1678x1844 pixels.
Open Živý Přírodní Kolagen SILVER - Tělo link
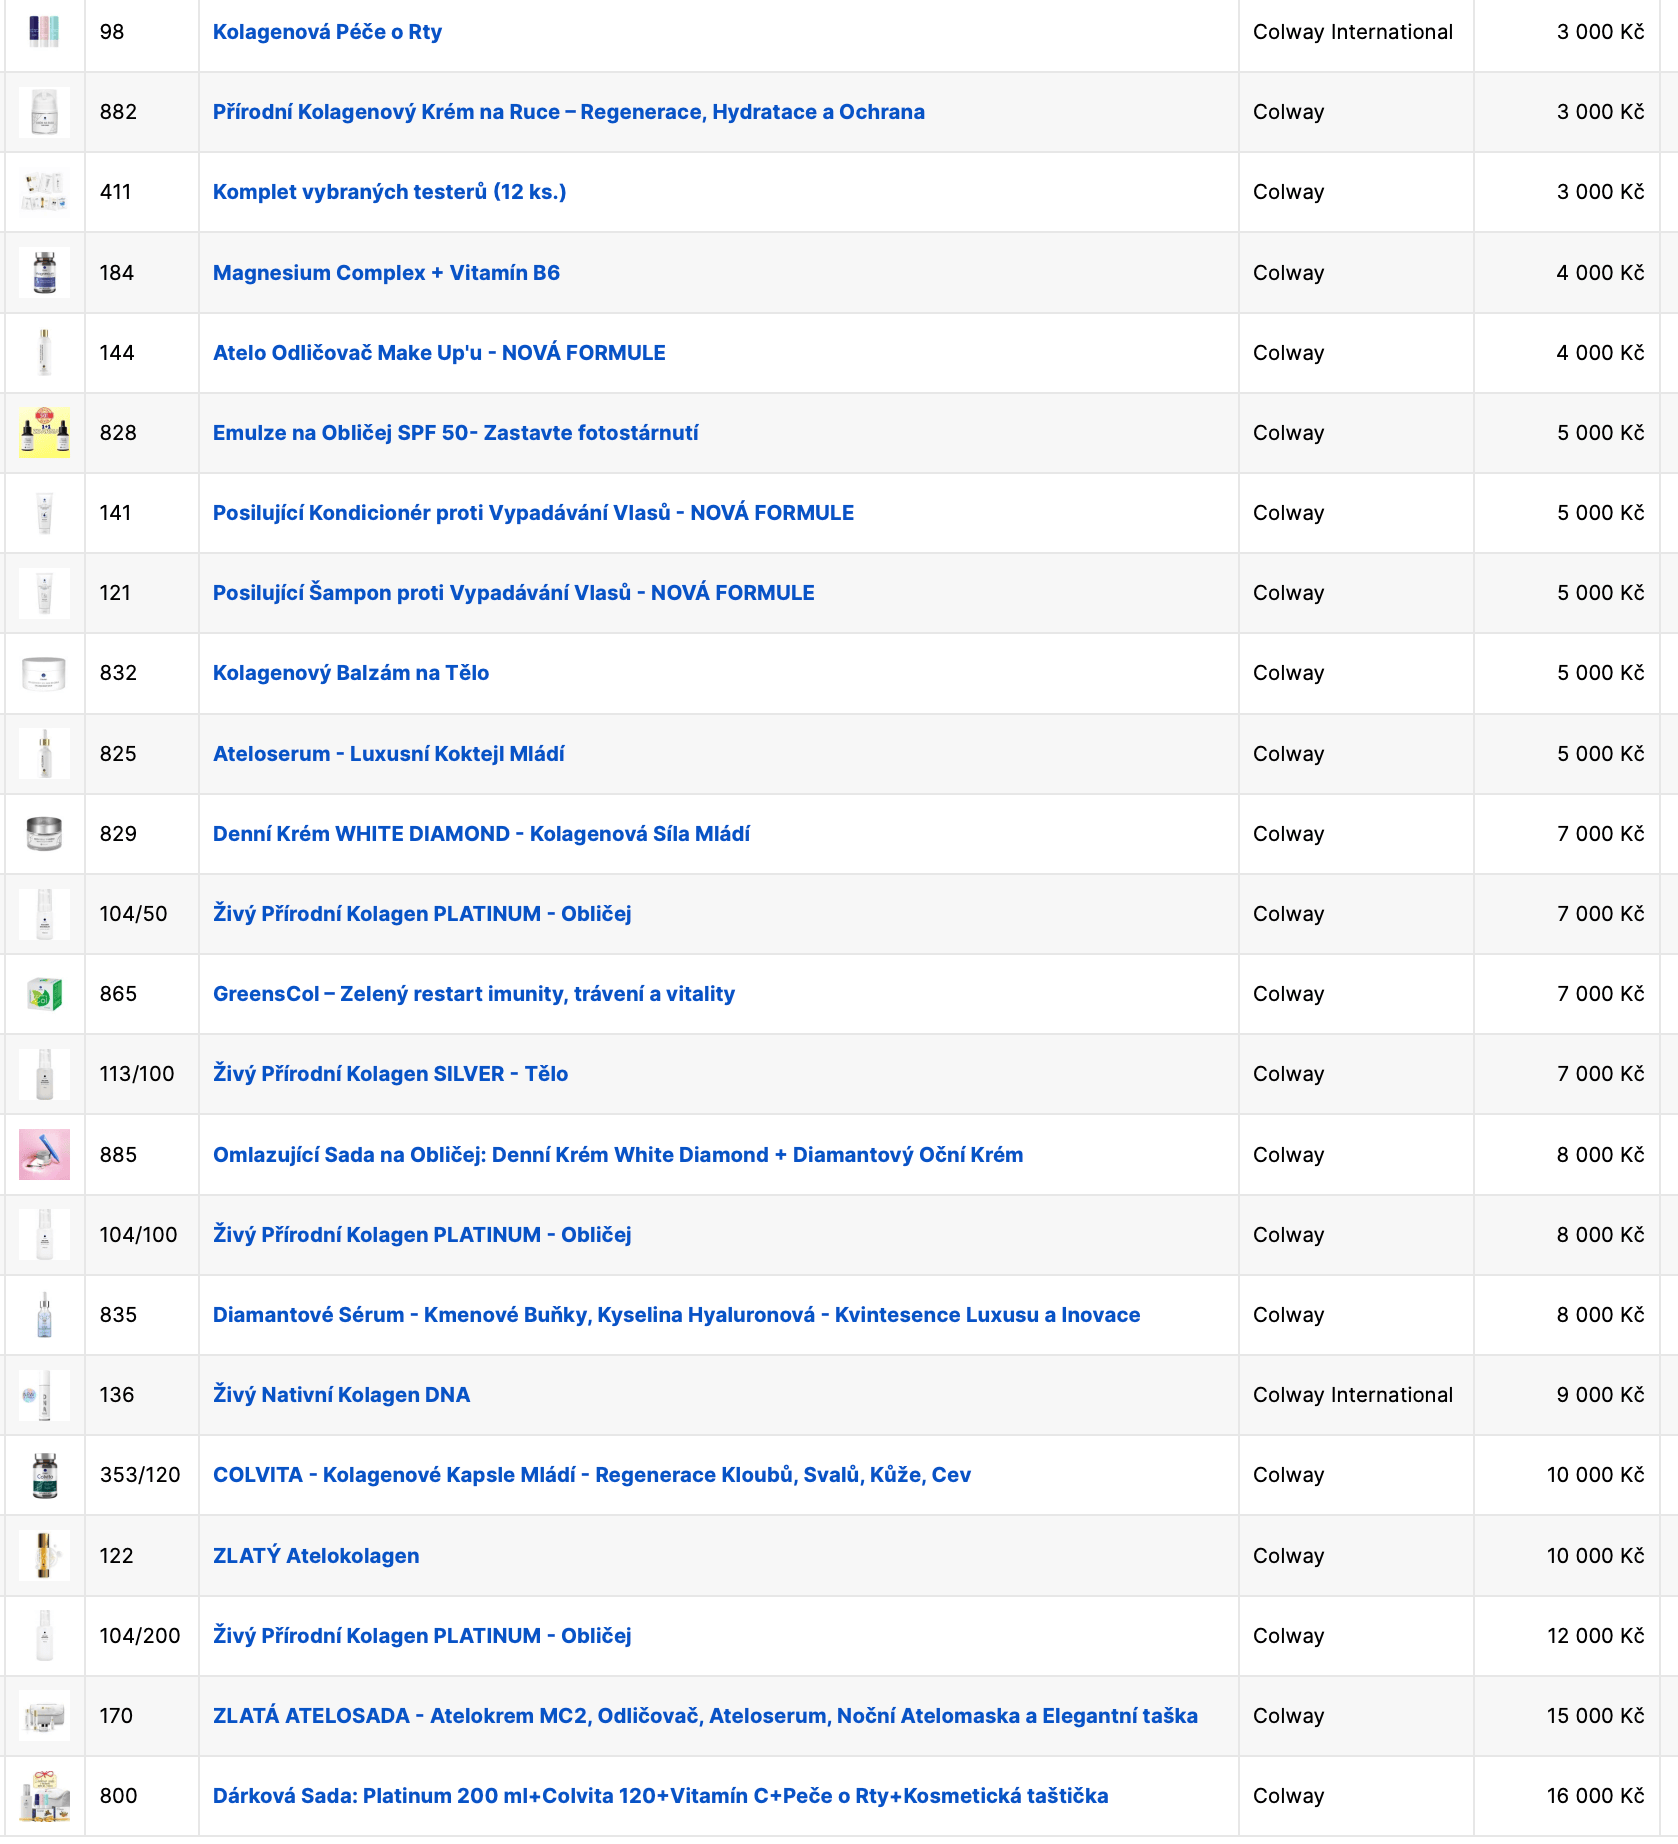click(390, 1074)
